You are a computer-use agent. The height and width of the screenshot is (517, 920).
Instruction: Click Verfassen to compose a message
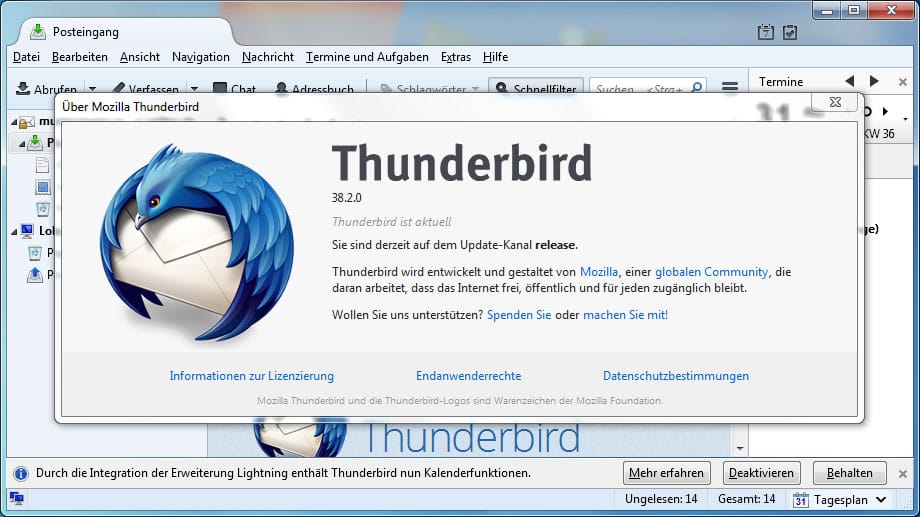pos(146,89)
